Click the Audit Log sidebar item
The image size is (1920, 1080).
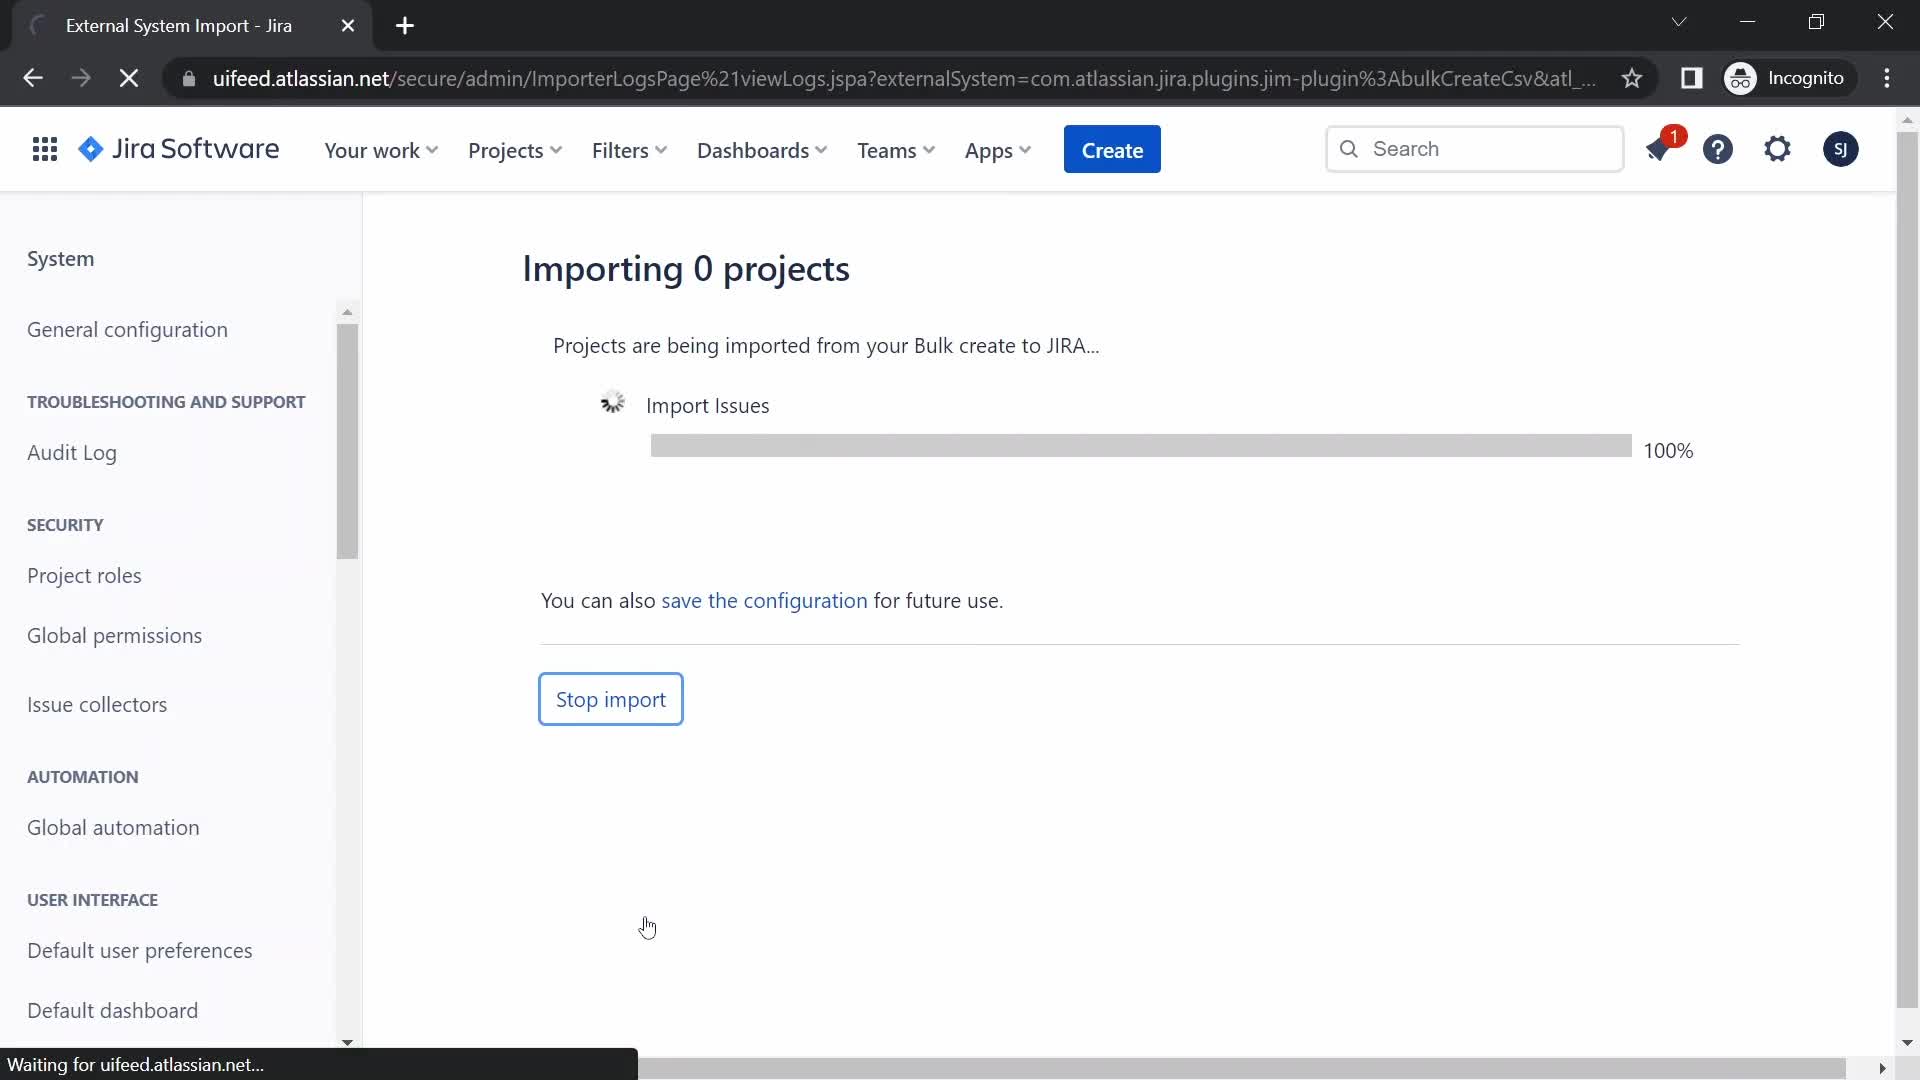click(x=71, y=452)
